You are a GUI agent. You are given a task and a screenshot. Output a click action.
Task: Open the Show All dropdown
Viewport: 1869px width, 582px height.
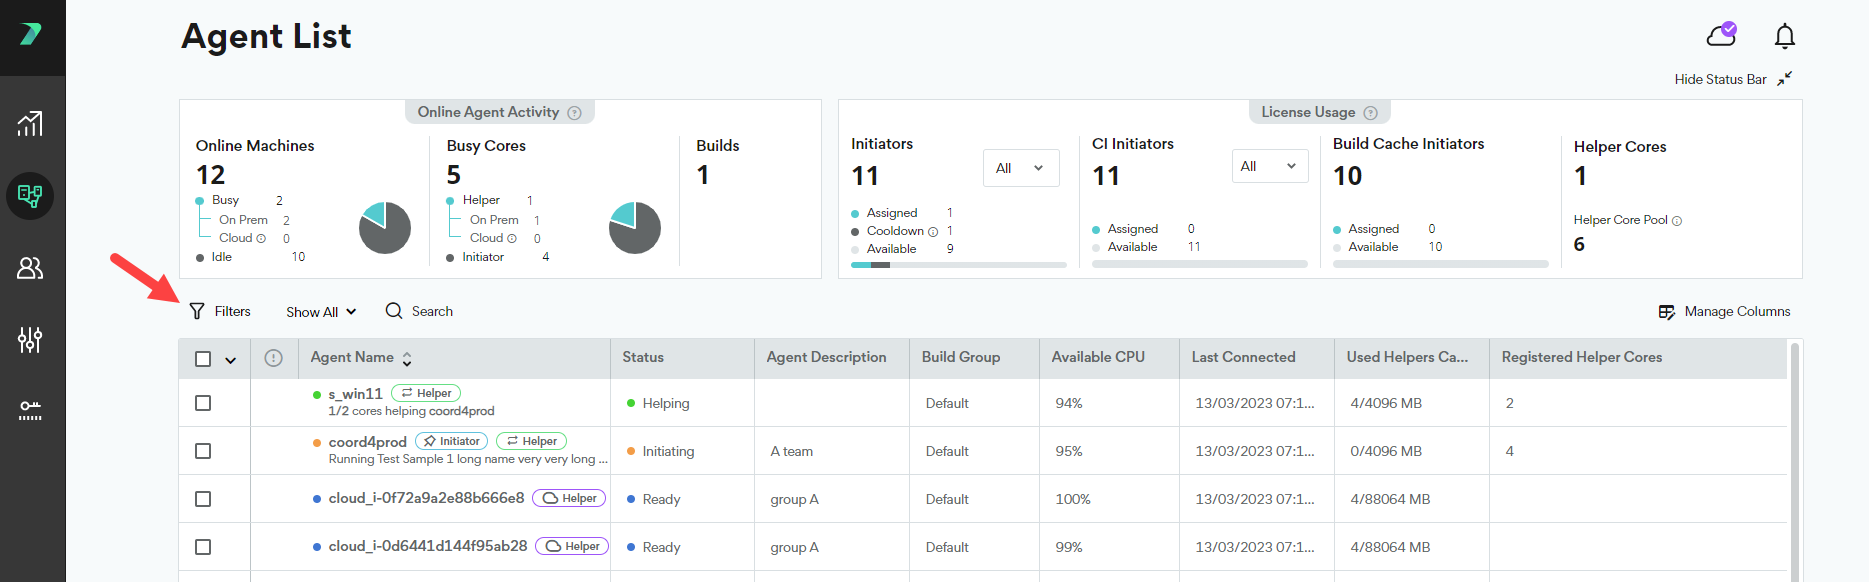point(321,312)
